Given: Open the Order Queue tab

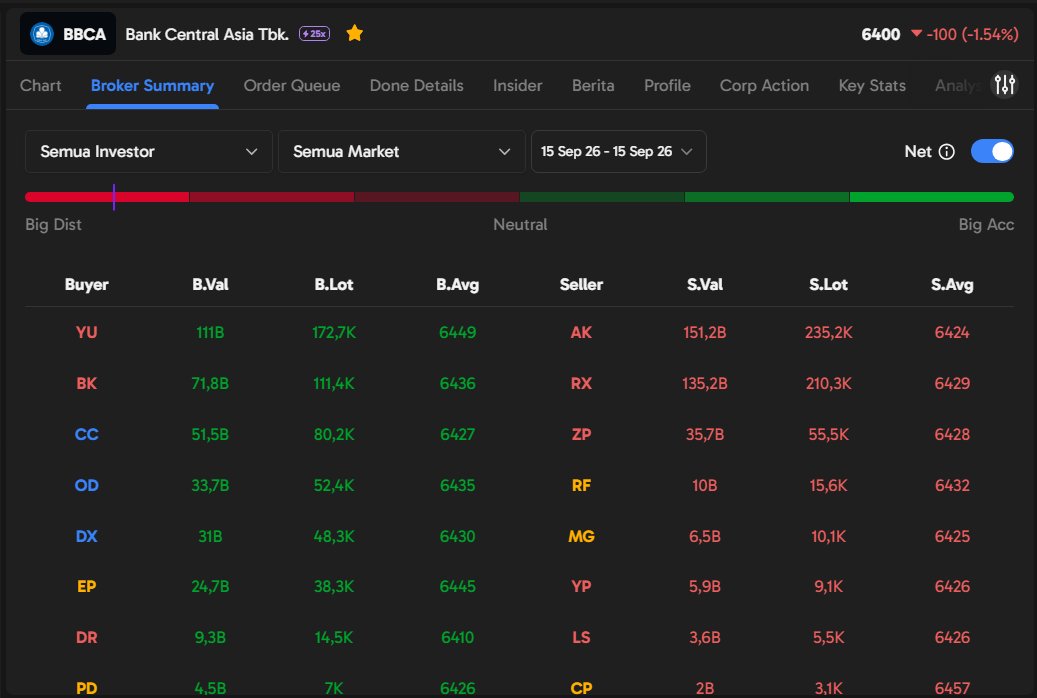Looking at the screenshot, I should pos(292,85).
